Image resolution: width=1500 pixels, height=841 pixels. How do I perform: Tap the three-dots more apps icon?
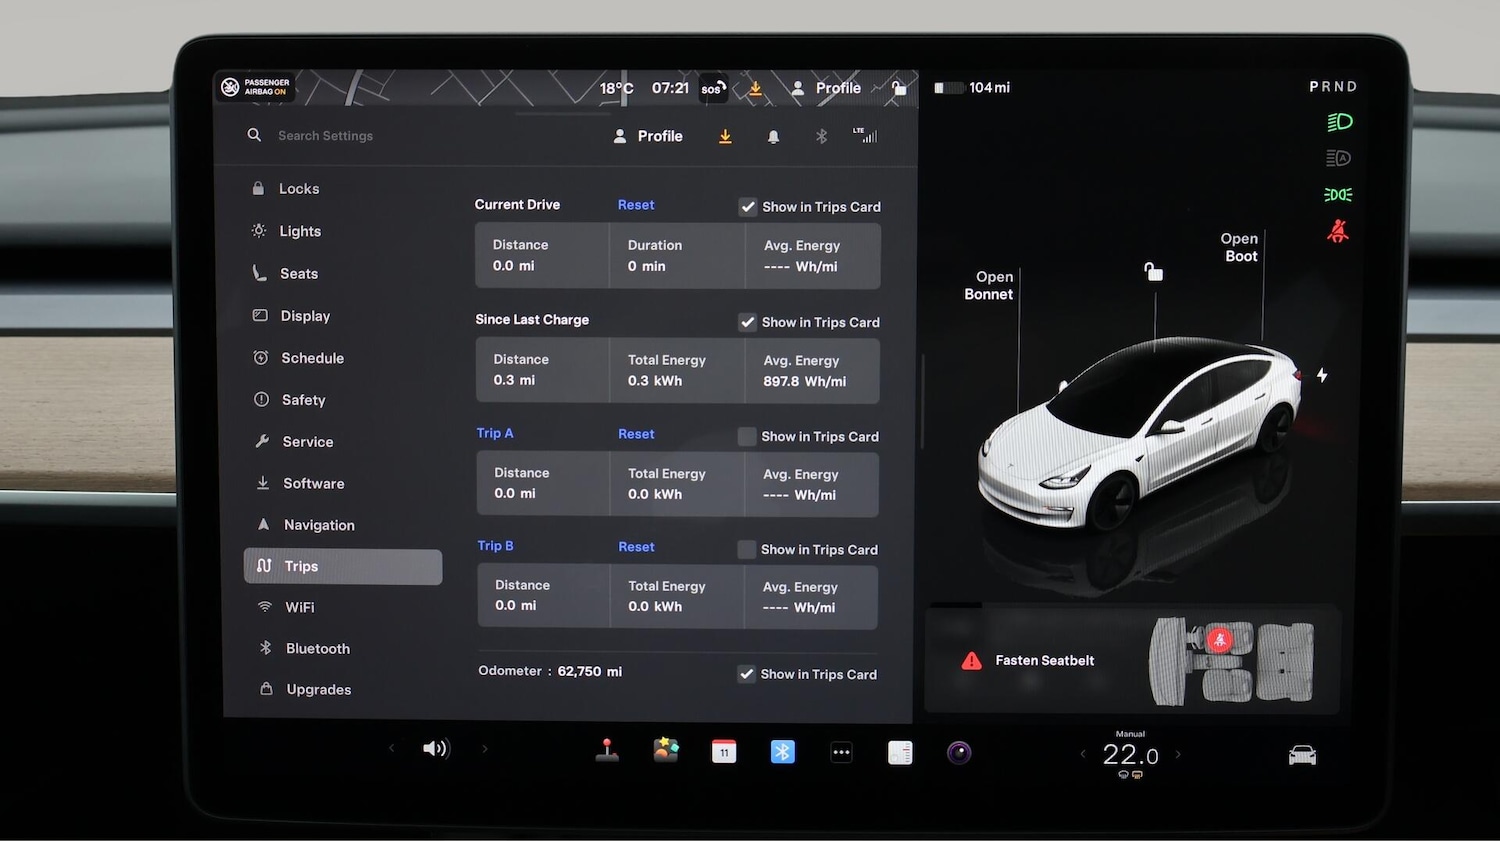pyautogui.click(x=842, y=752)
